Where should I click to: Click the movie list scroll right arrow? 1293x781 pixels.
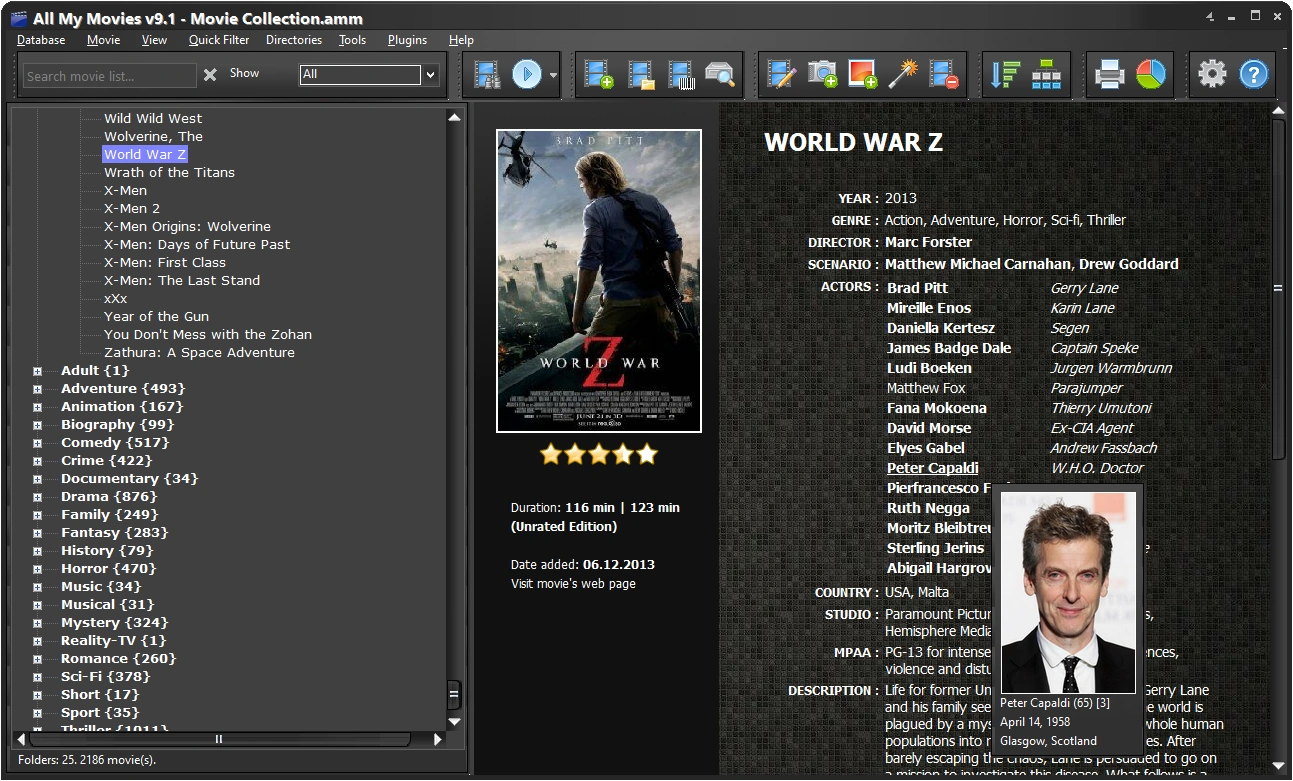[437, 739]
